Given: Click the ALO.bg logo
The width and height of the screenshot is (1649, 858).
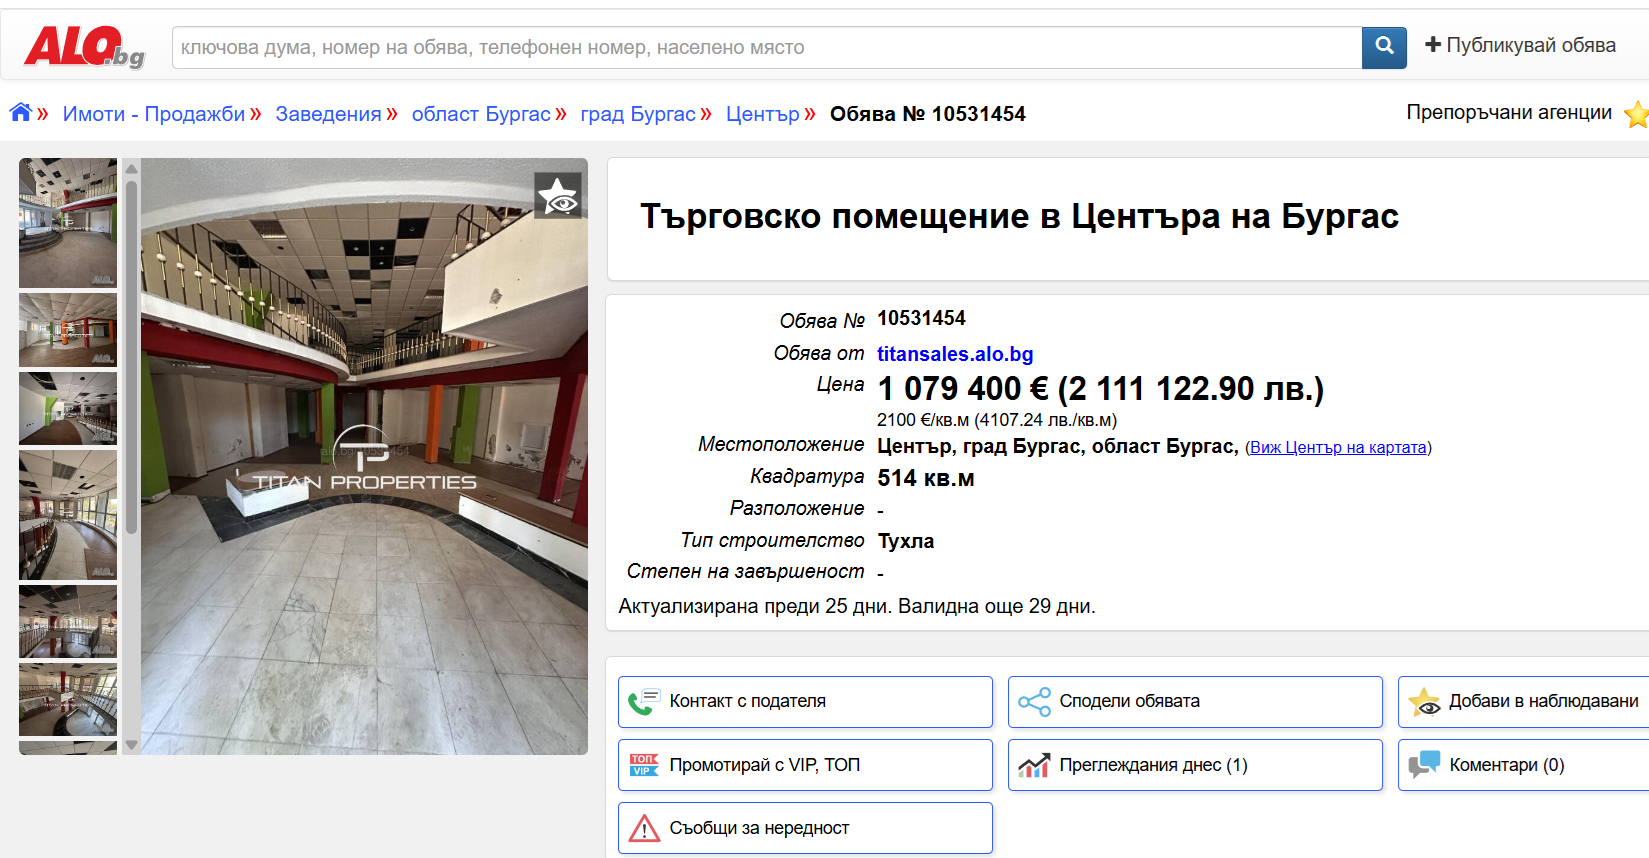Looking at the screenshot, I should coord(84,47).
